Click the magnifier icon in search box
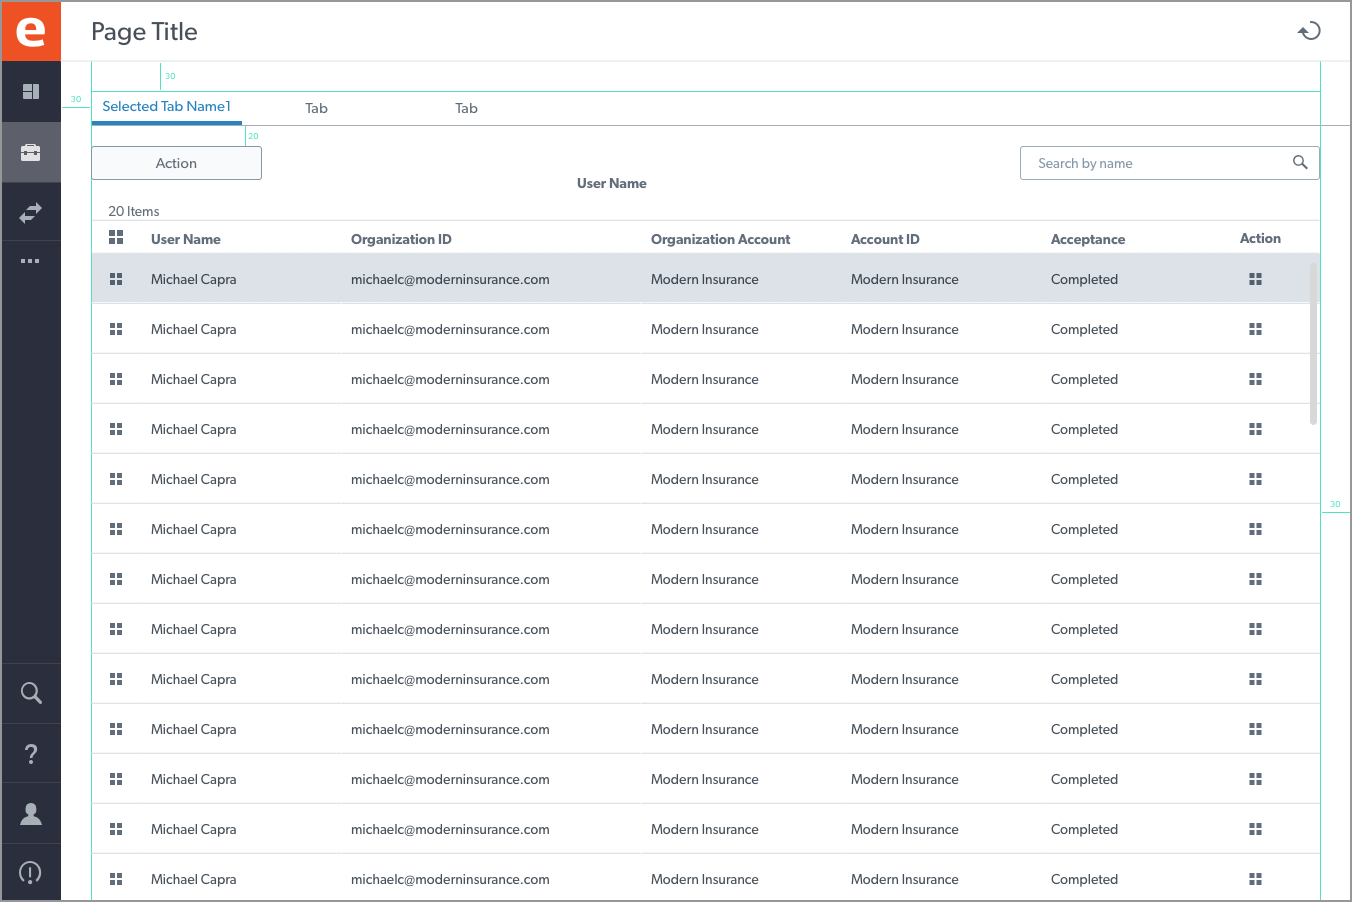The width and height of the screenshot is (1352, 902). (1300, 162)
